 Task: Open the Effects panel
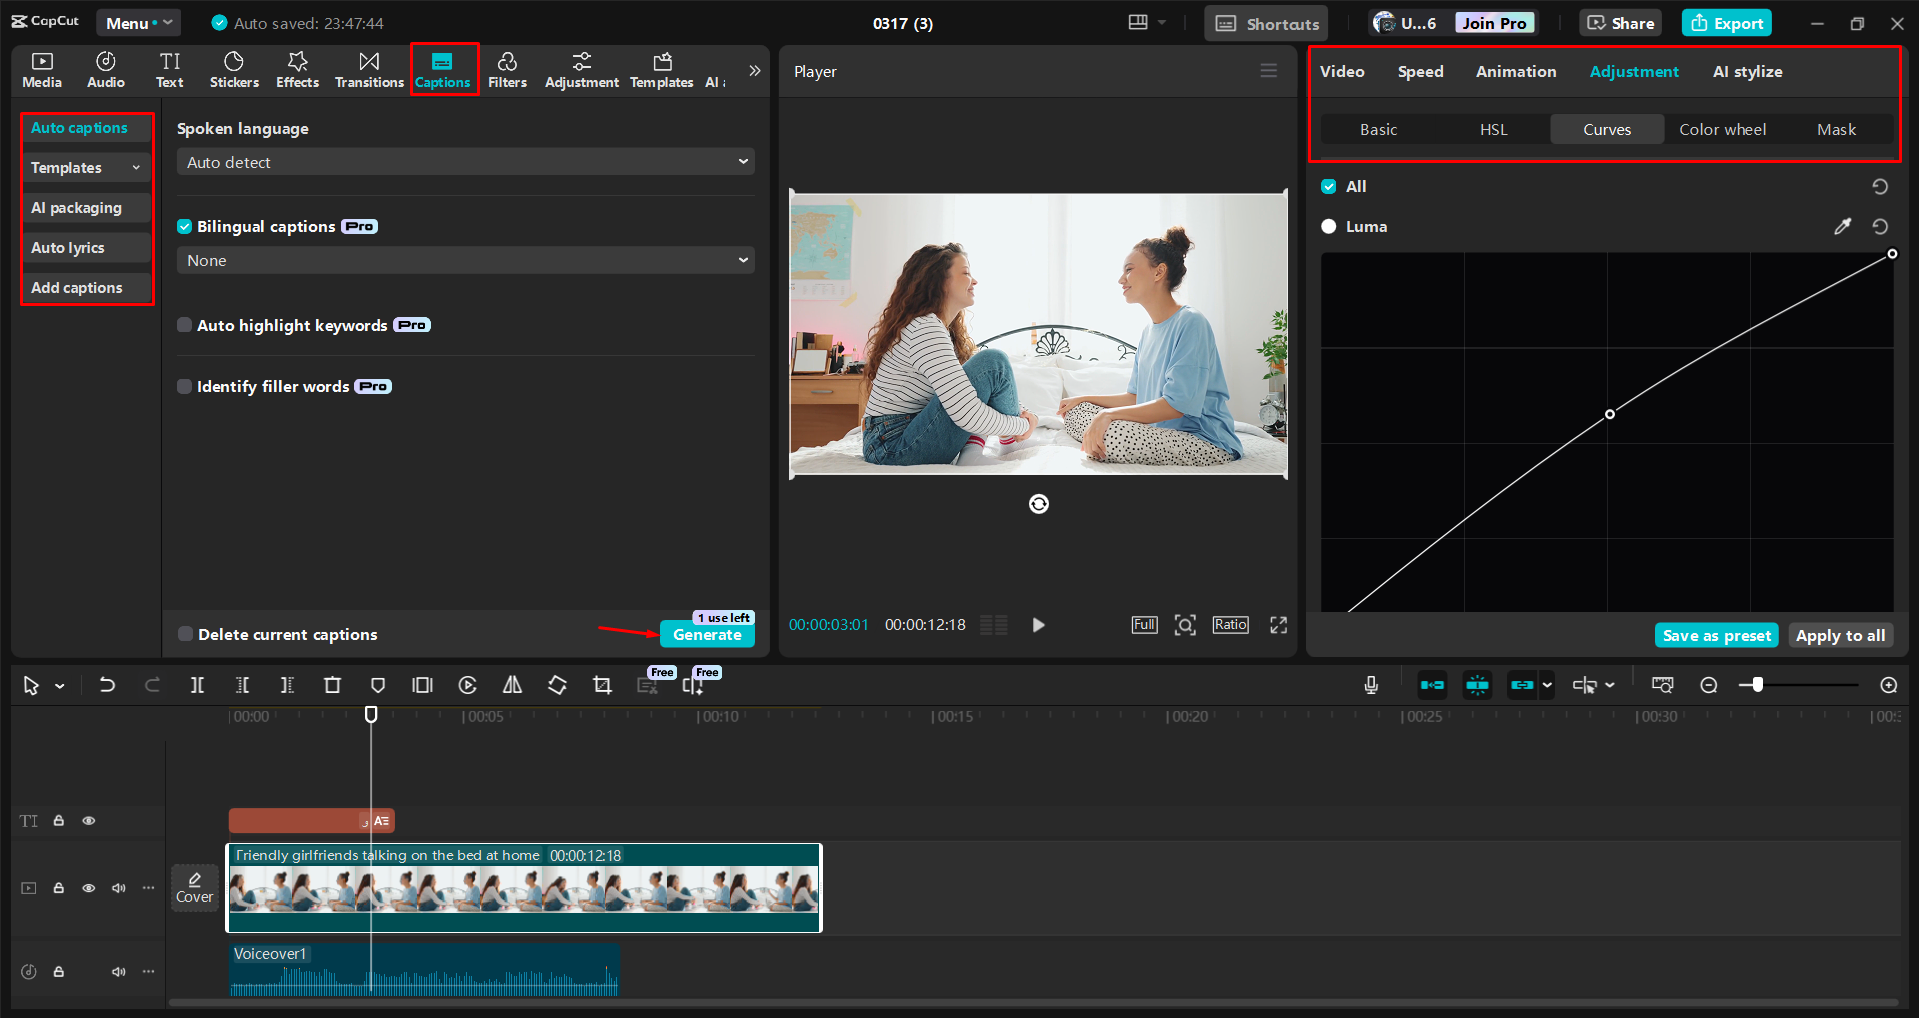pos(297,69)
